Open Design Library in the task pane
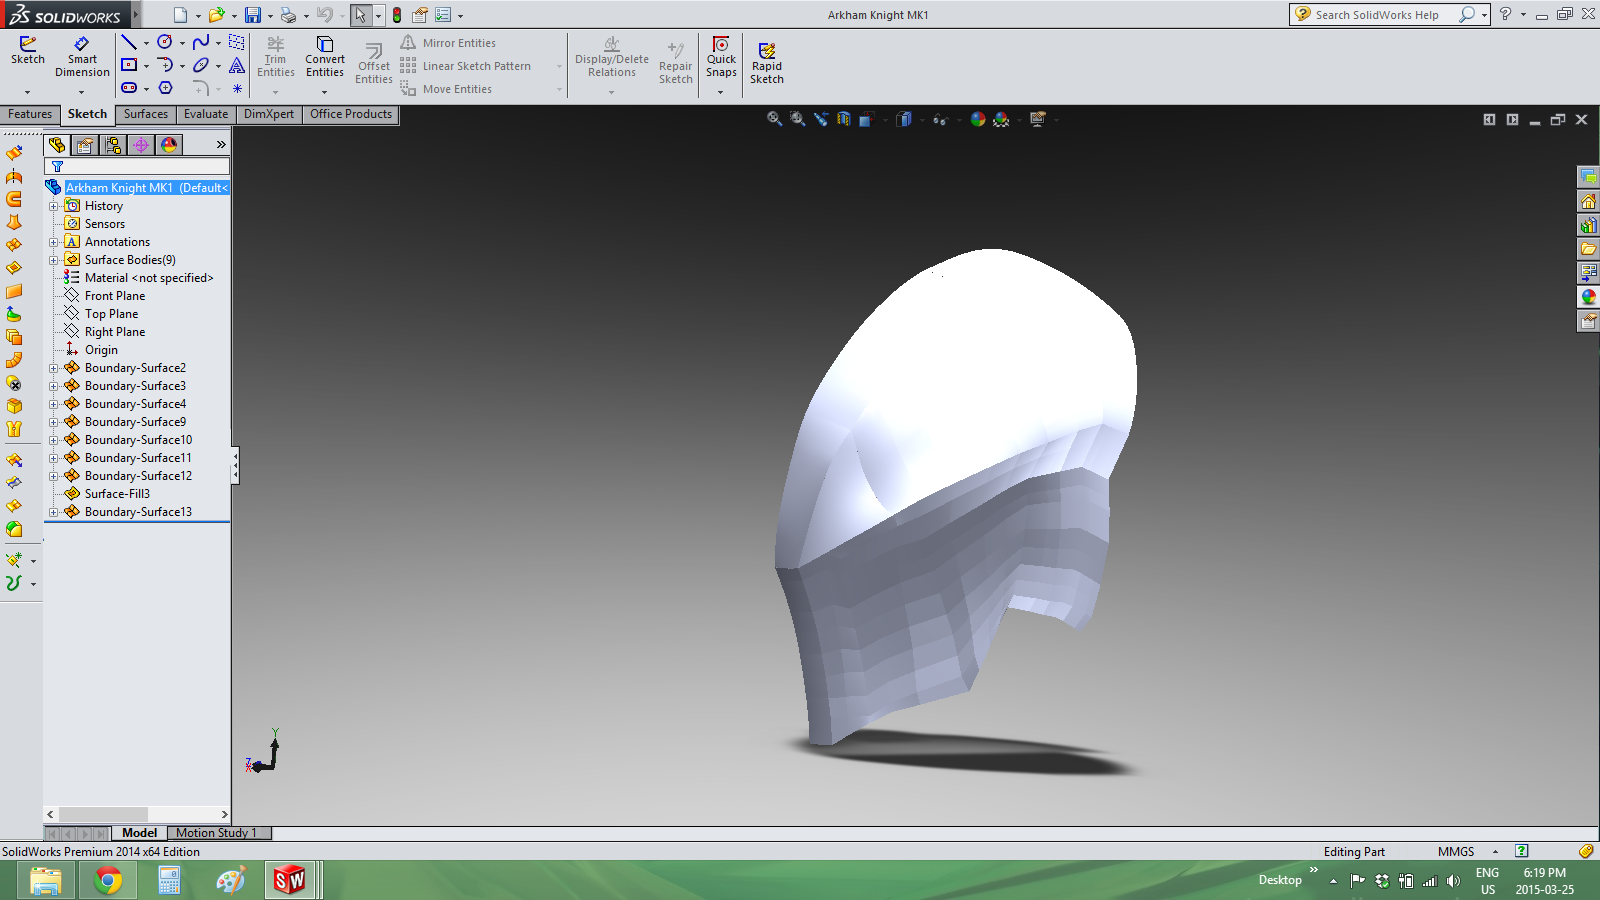This screenshot has height=900, width=1600. [x=1588, y=225]
